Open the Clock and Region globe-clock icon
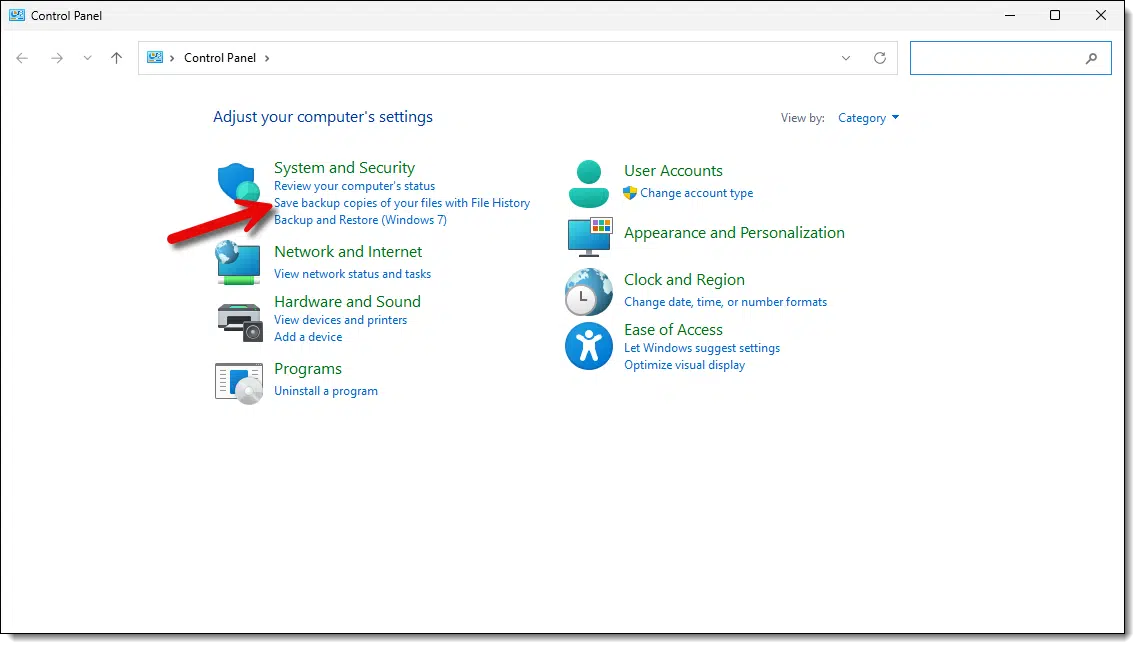The width and height of the screenshot is (1140, 649). 589,292
